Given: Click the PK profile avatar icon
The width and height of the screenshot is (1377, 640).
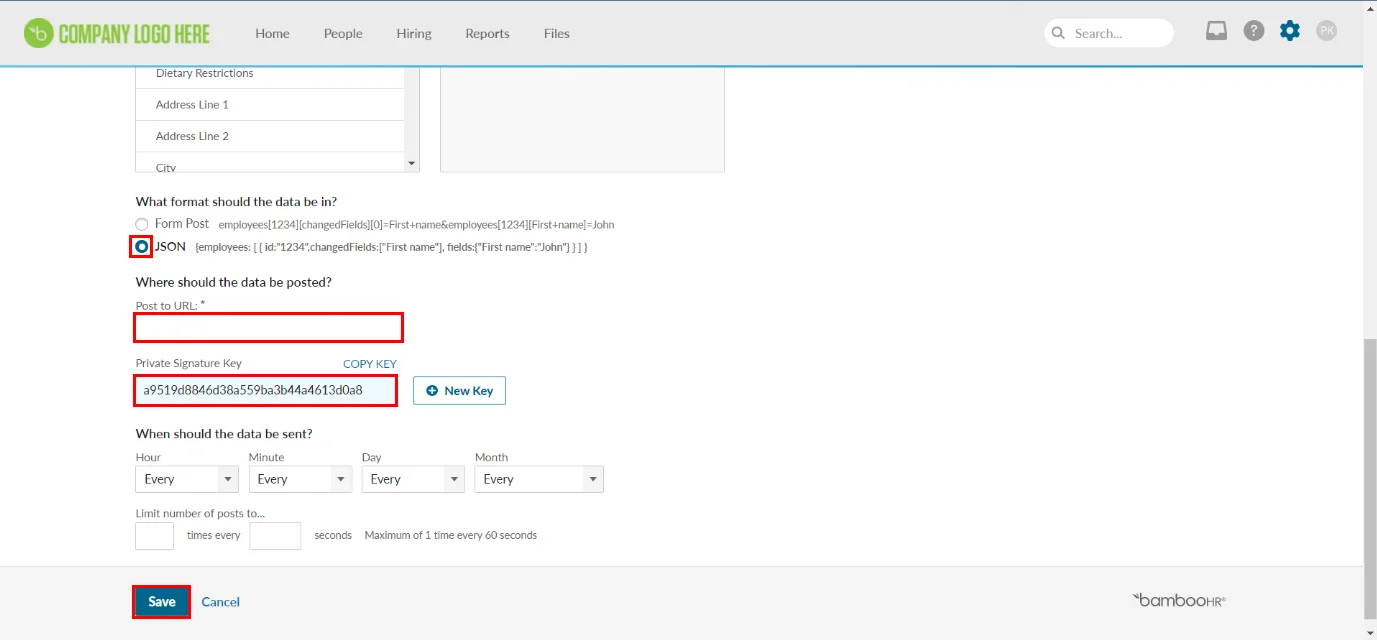Looking at the screenshot, I should pos(1326,30).
